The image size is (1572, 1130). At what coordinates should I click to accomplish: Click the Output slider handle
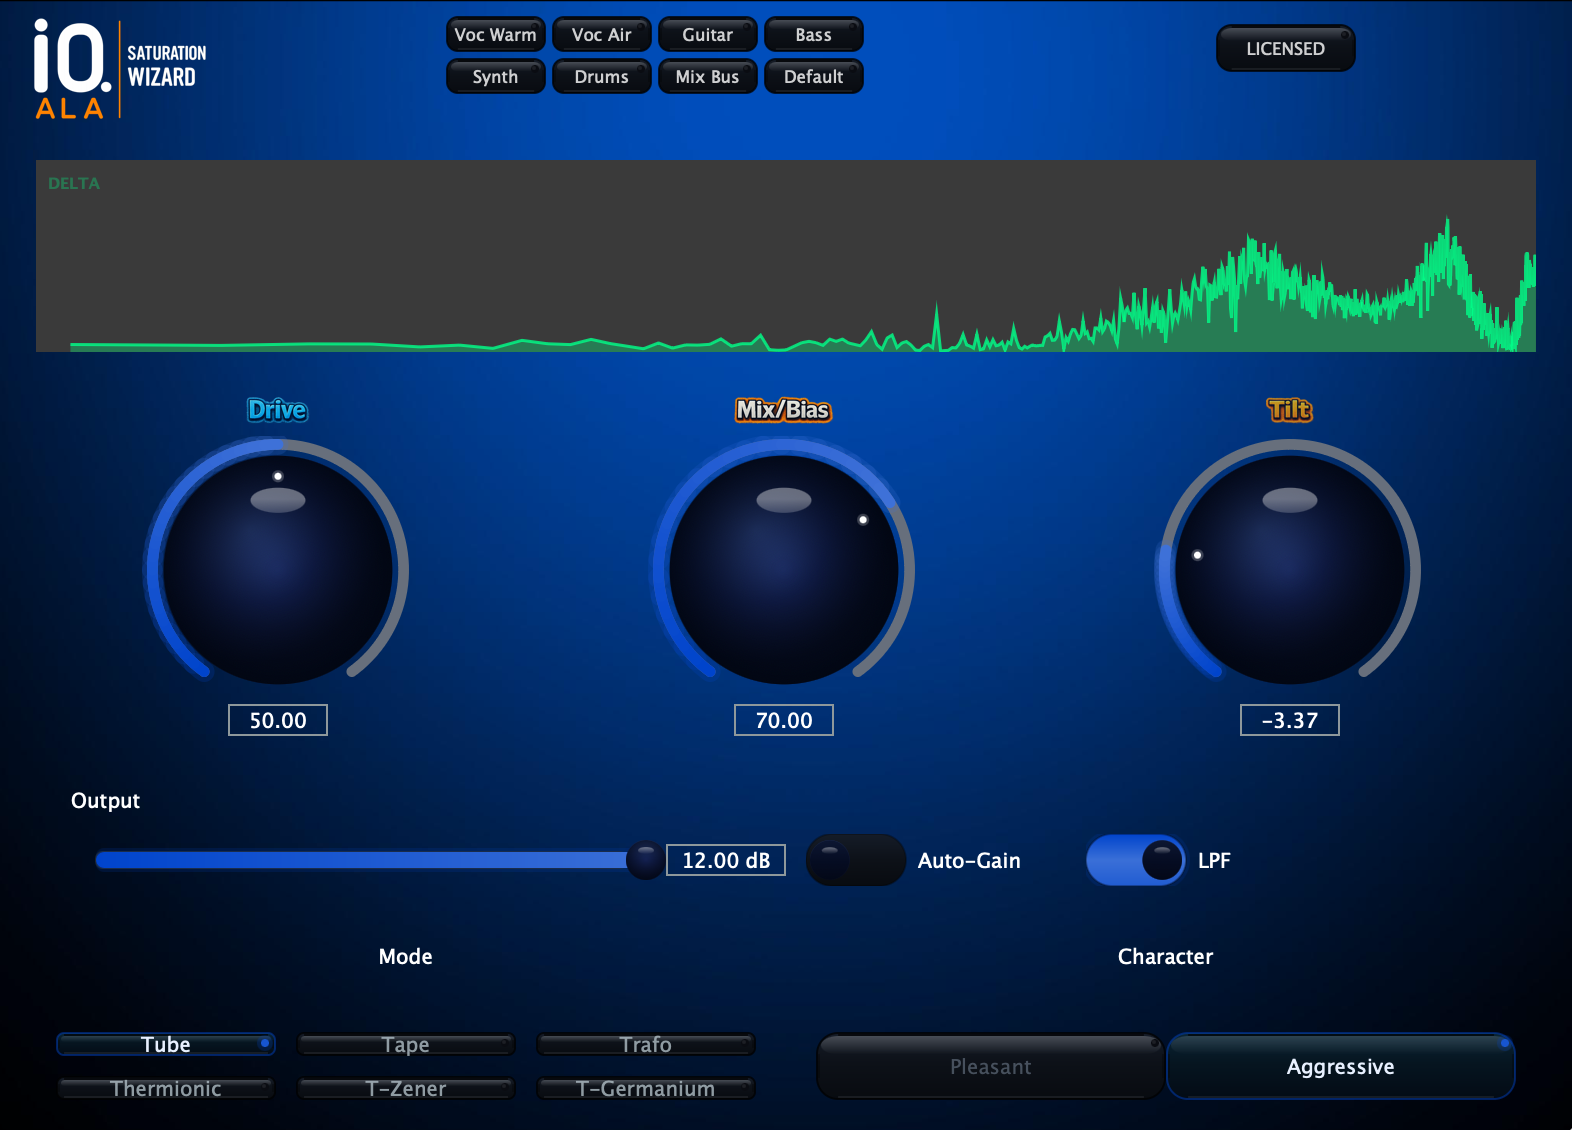click(646, 860)
